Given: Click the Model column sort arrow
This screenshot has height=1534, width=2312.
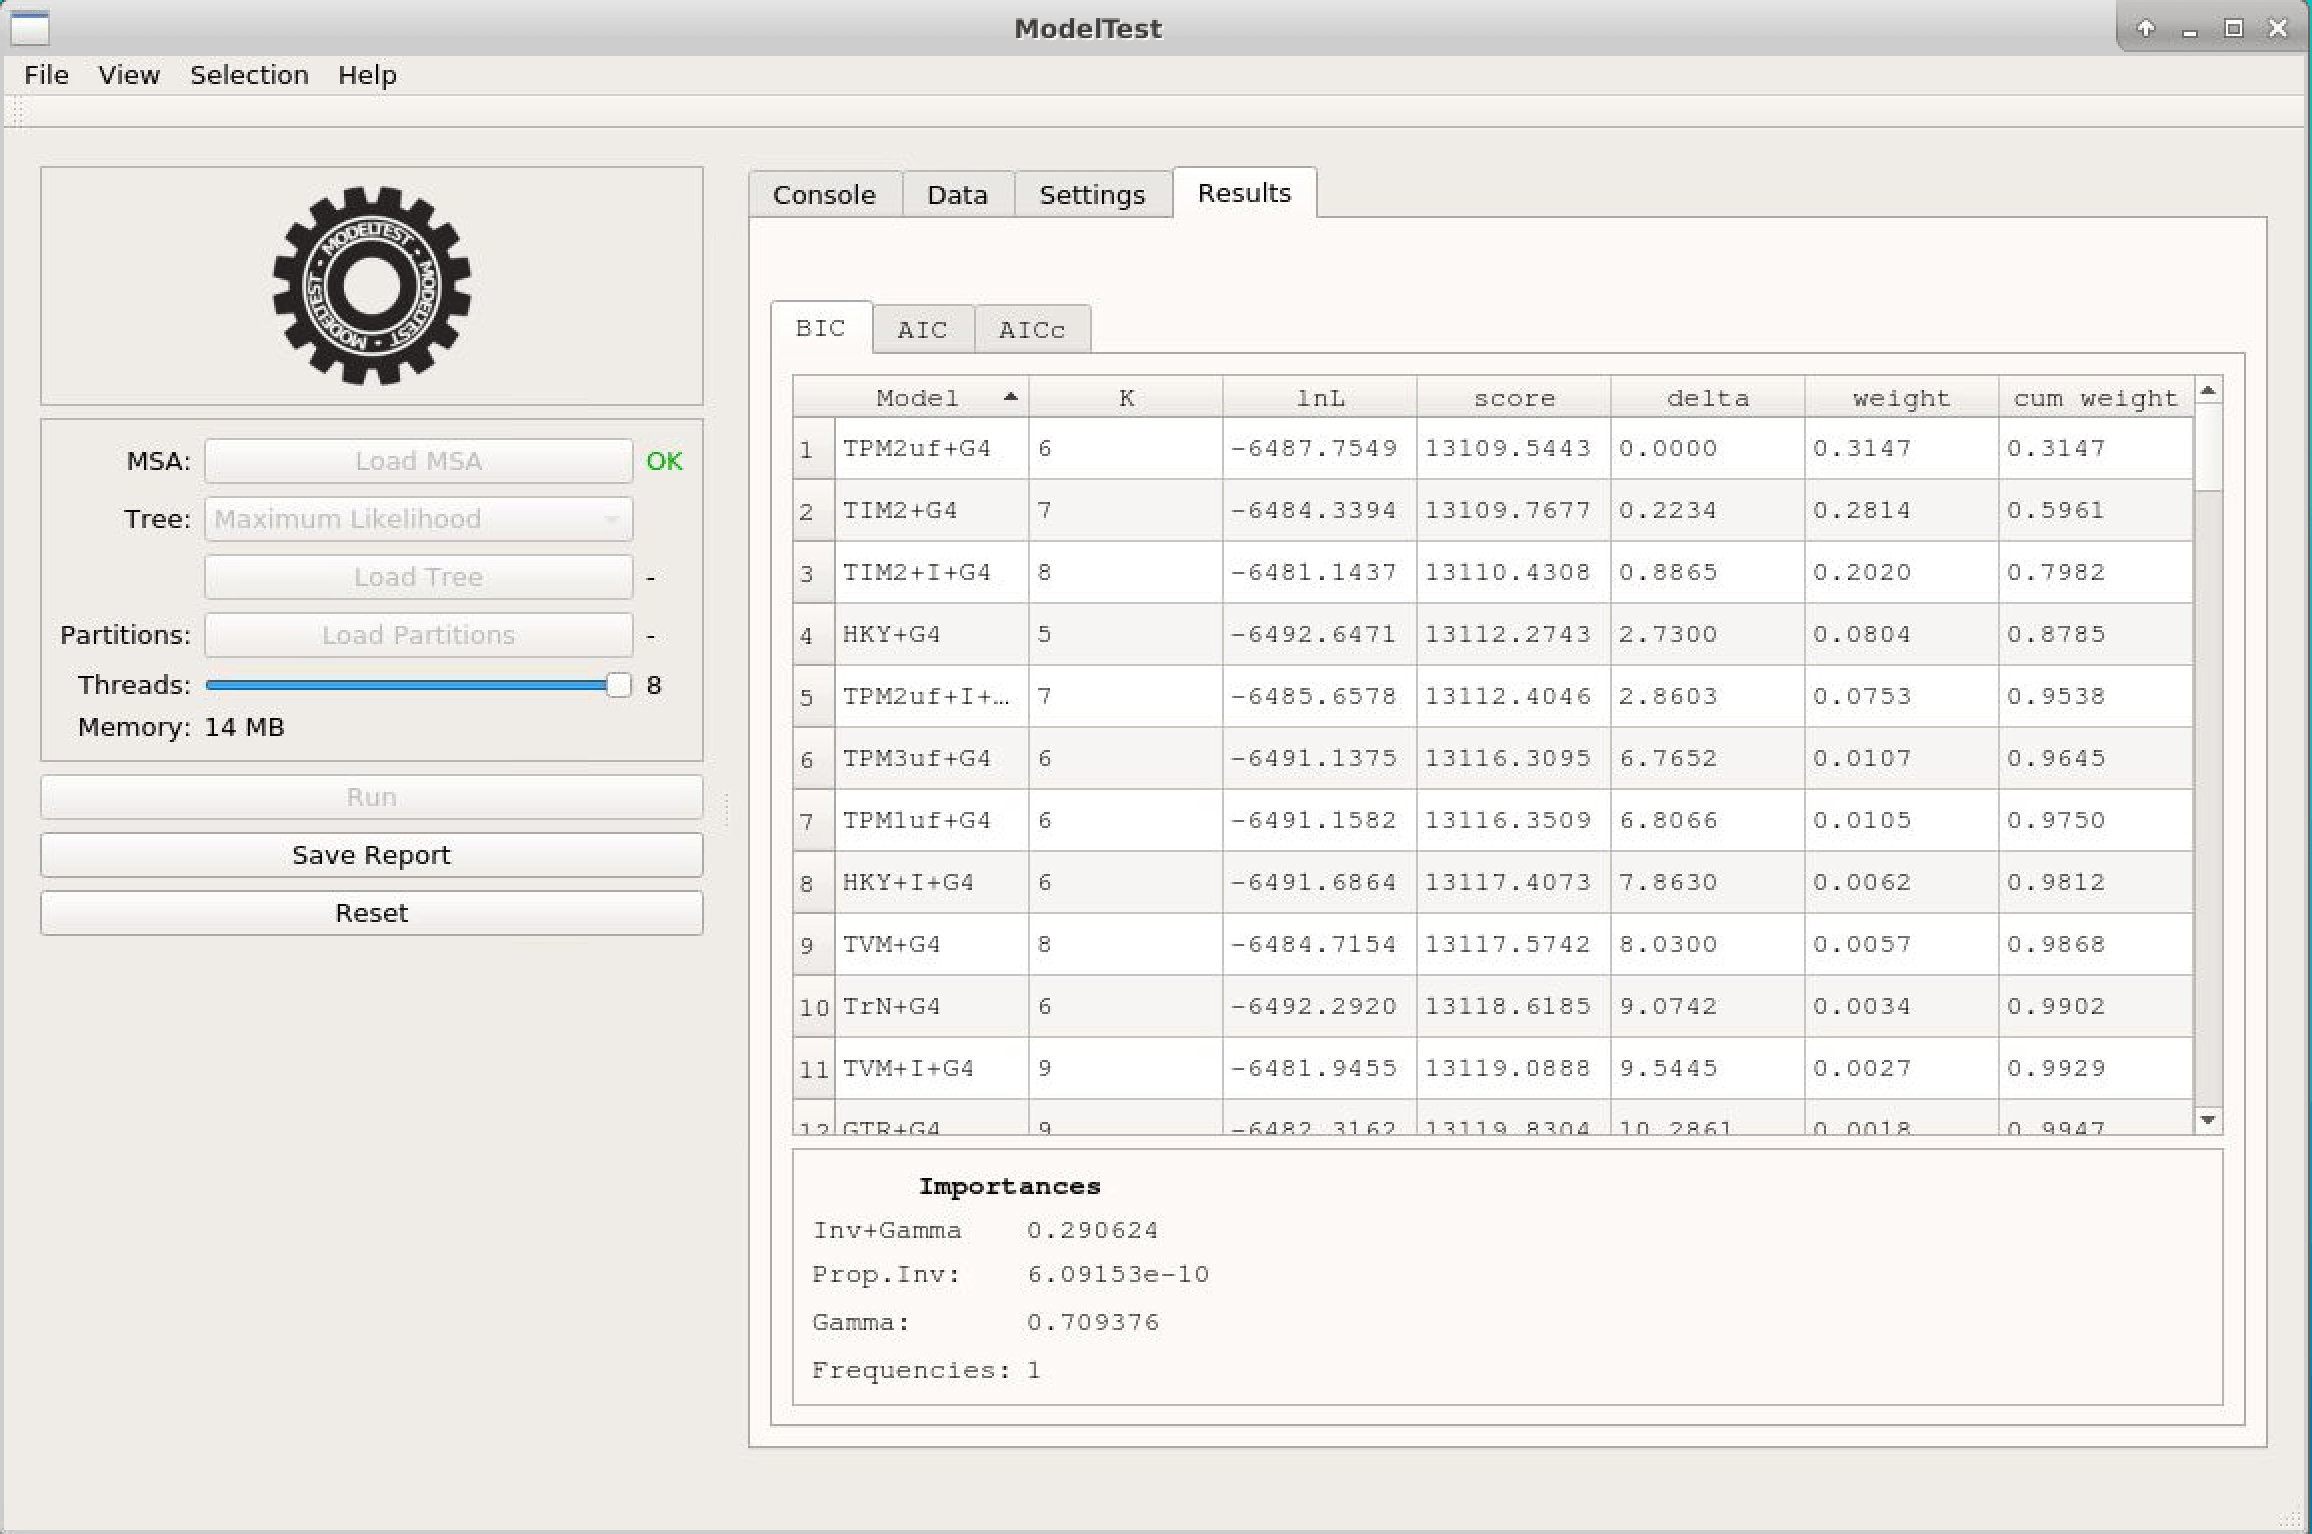Looking at the screenshot, I should pos(1010,398).
